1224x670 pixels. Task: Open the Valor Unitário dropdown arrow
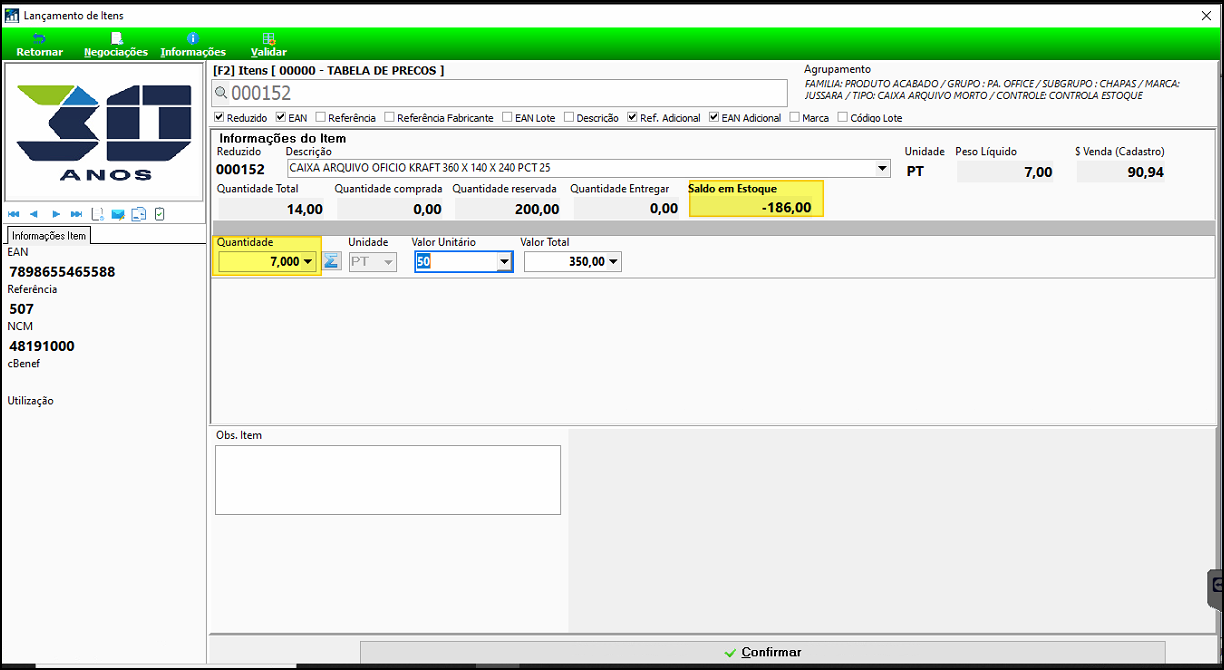coord(505,262)
